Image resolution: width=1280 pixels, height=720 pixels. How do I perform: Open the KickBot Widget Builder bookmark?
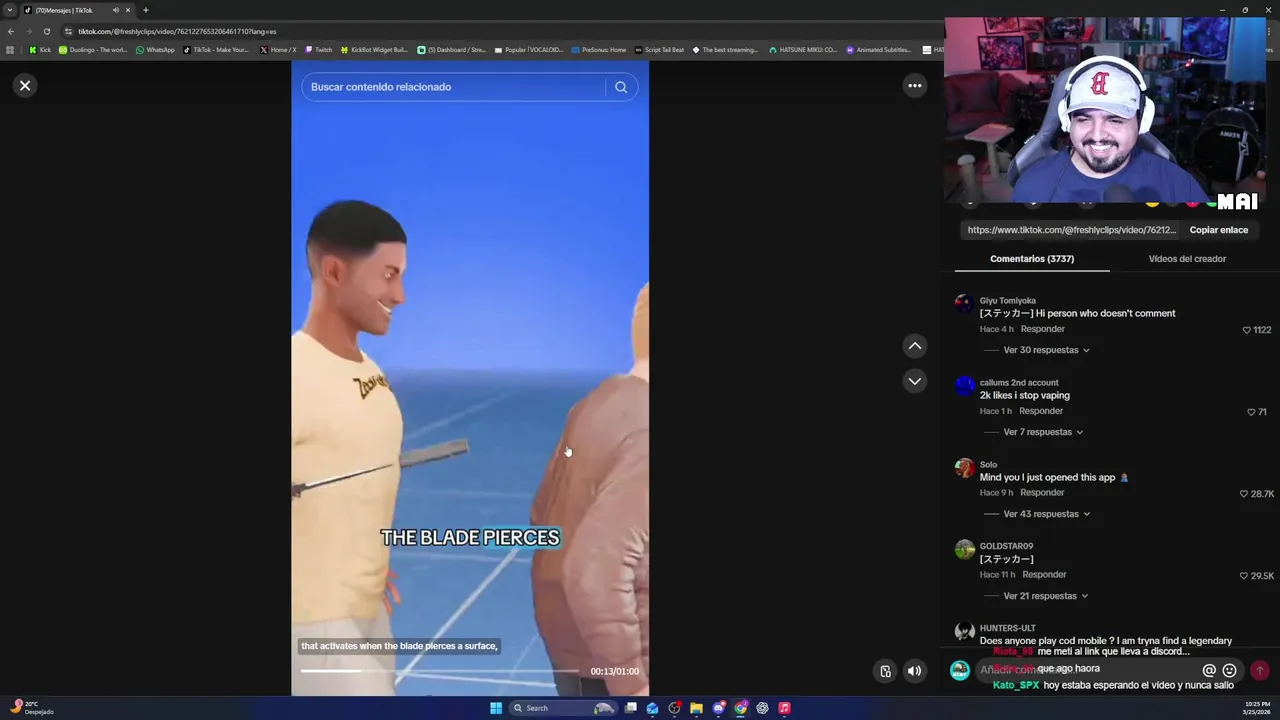[x=374, y=50]
